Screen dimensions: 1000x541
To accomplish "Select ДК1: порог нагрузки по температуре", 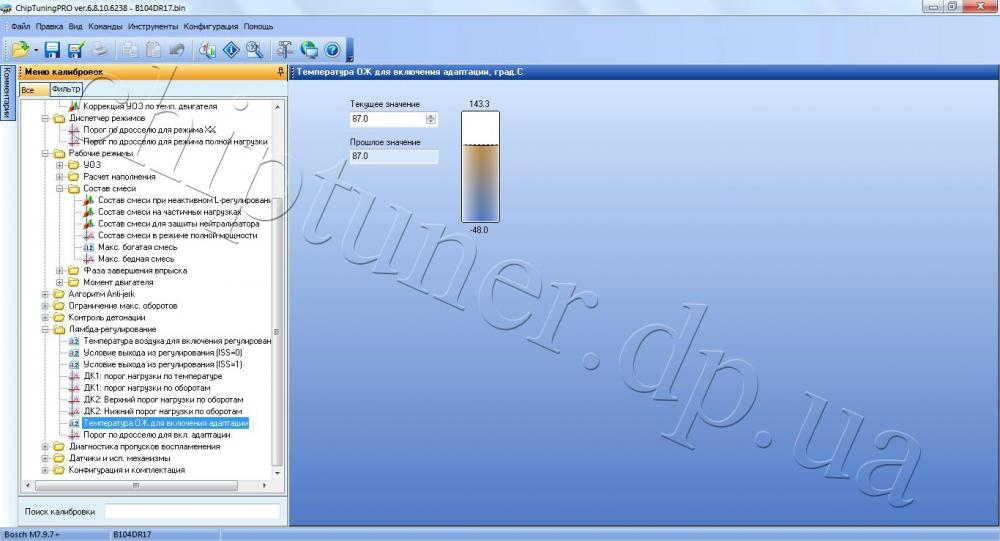I will point(152,376).
